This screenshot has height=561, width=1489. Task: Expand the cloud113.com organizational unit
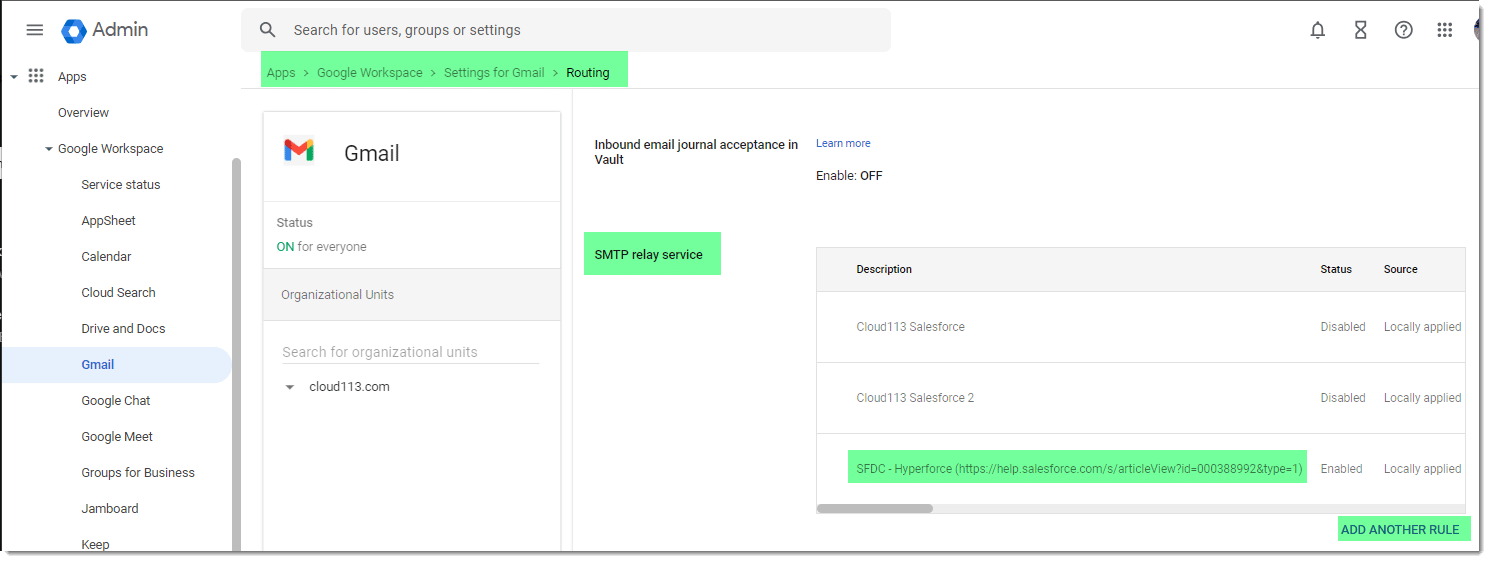(x=290, y=387)
